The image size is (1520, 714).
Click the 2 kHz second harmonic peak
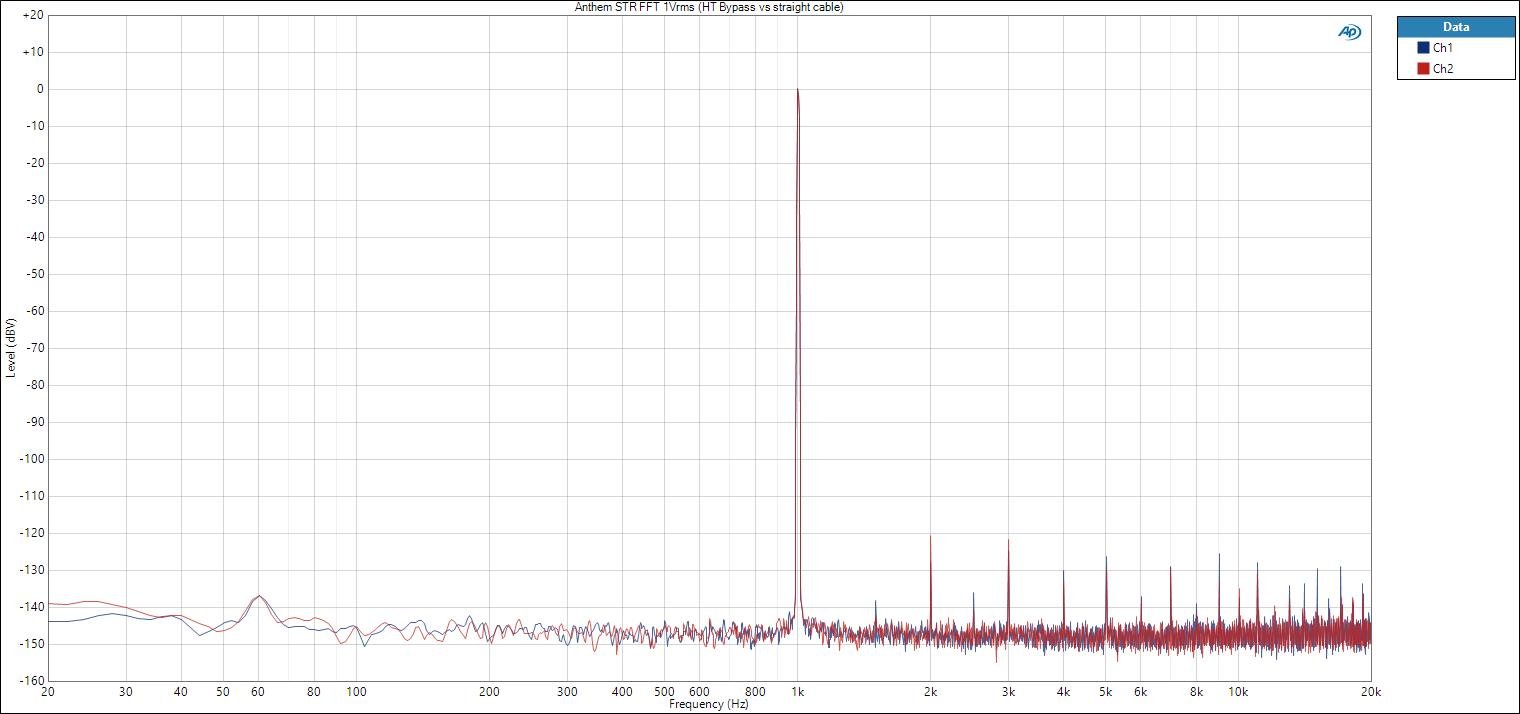click(x=930, y=537)
